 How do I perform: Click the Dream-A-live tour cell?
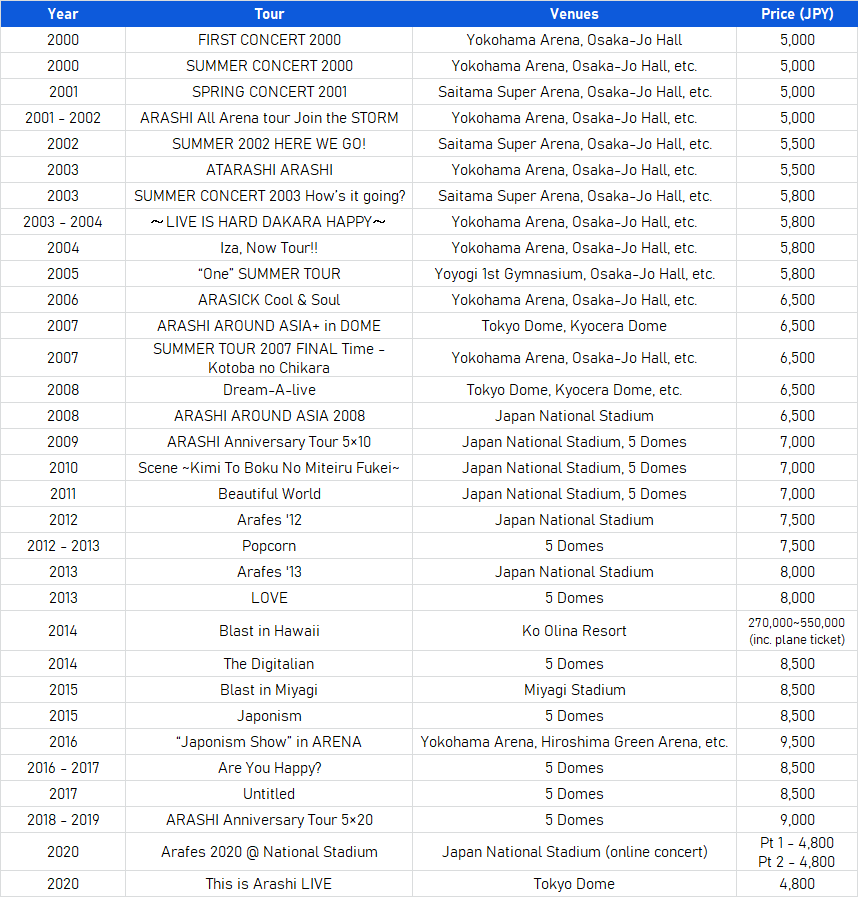pos(269,390)
